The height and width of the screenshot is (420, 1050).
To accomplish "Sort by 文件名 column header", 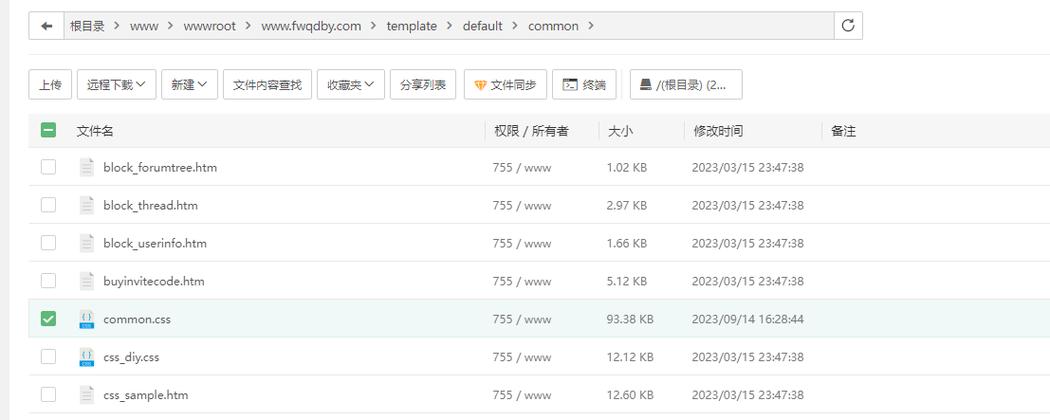I will coord(95,131).
